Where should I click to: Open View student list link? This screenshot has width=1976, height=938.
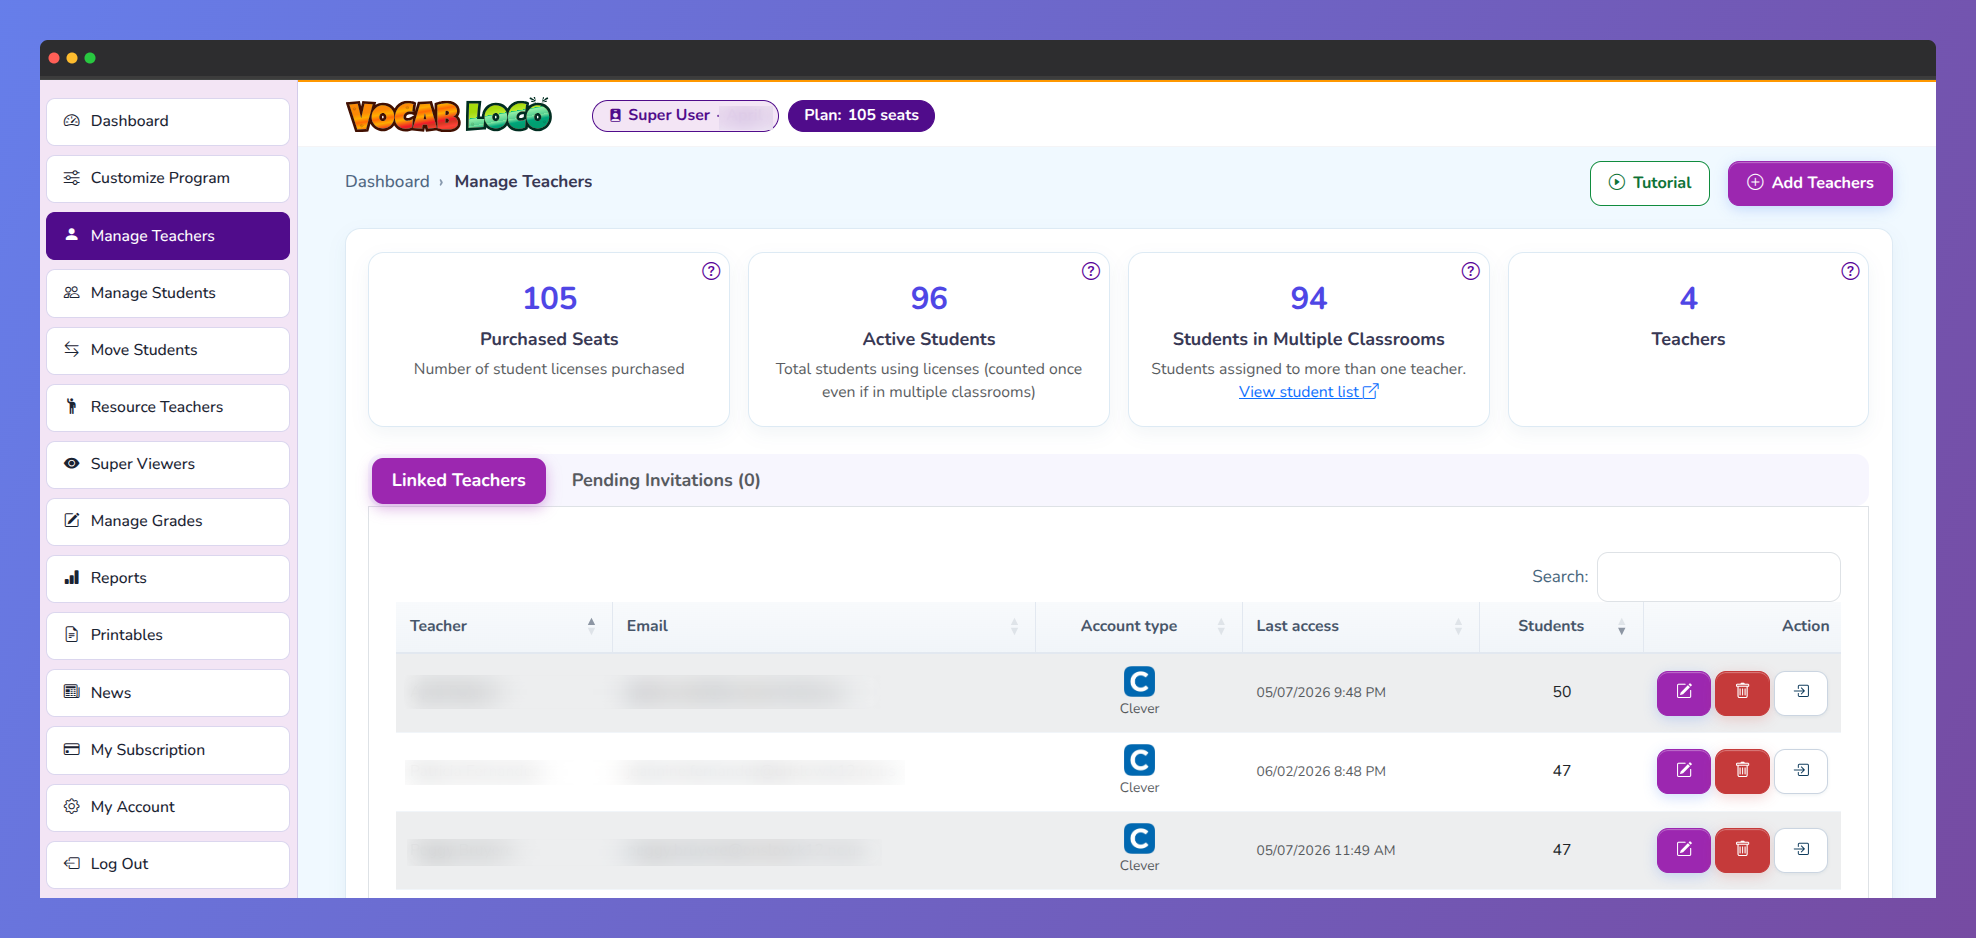(x=1308, y=392)
